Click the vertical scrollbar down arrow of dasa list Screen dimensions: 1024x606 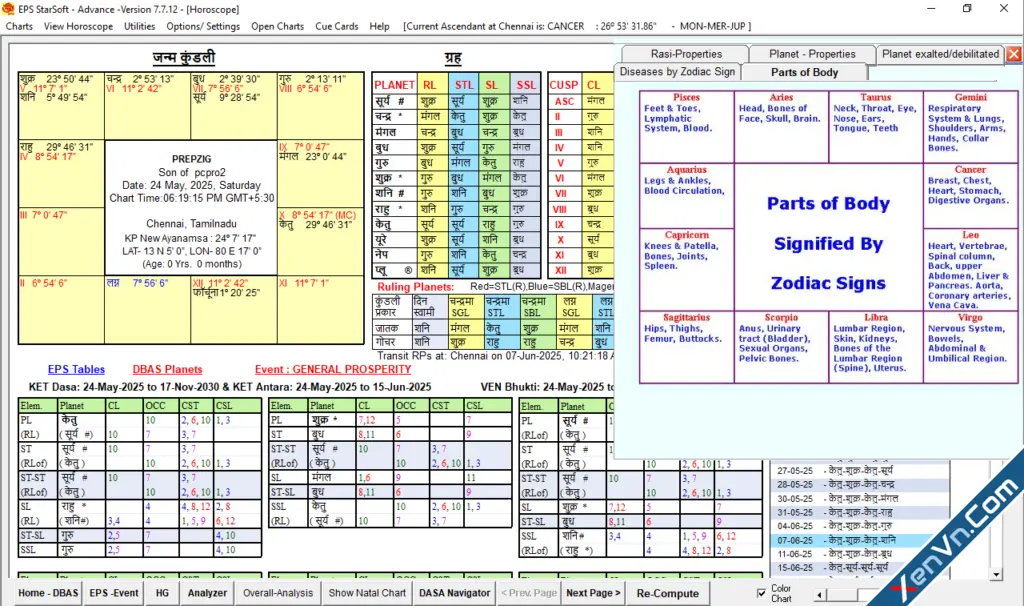coord(995,575)
